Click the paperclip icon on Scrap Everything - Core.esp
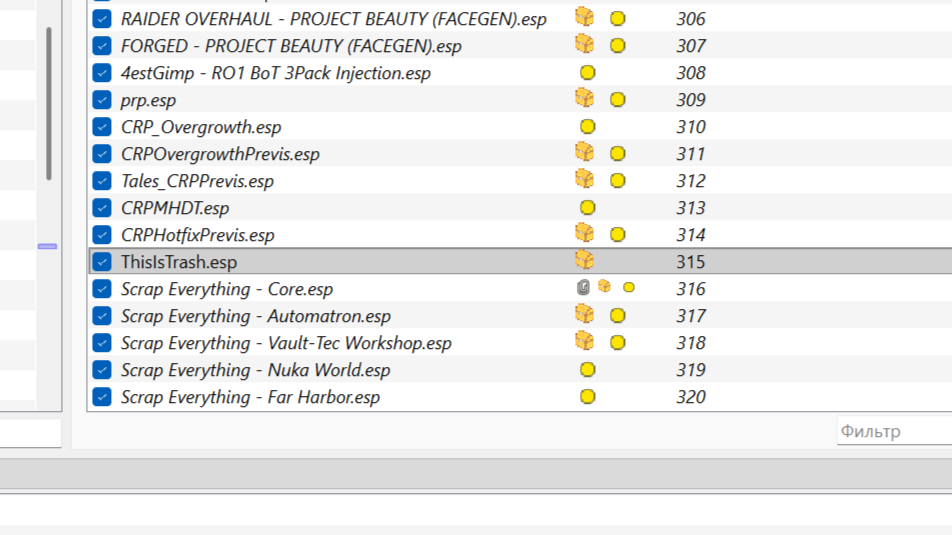The height and width of the screenshot is (535, 952). click(583, 287)
